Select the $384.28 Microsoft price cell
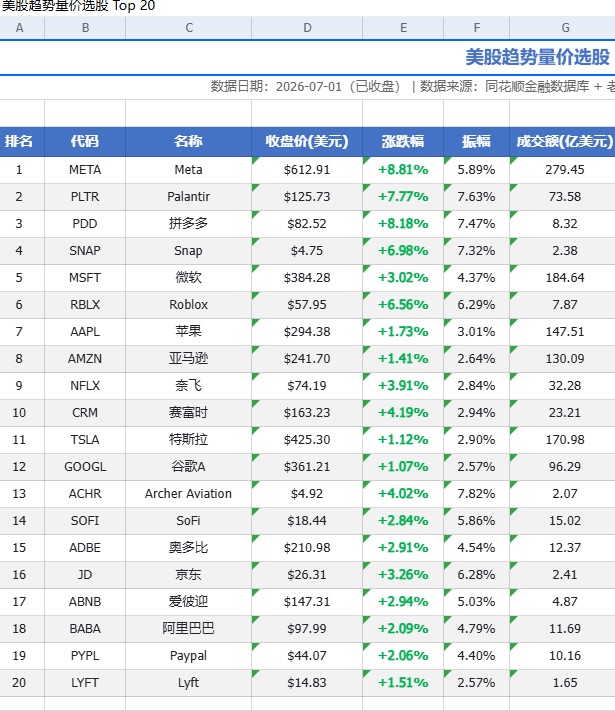 coord(307,278)
